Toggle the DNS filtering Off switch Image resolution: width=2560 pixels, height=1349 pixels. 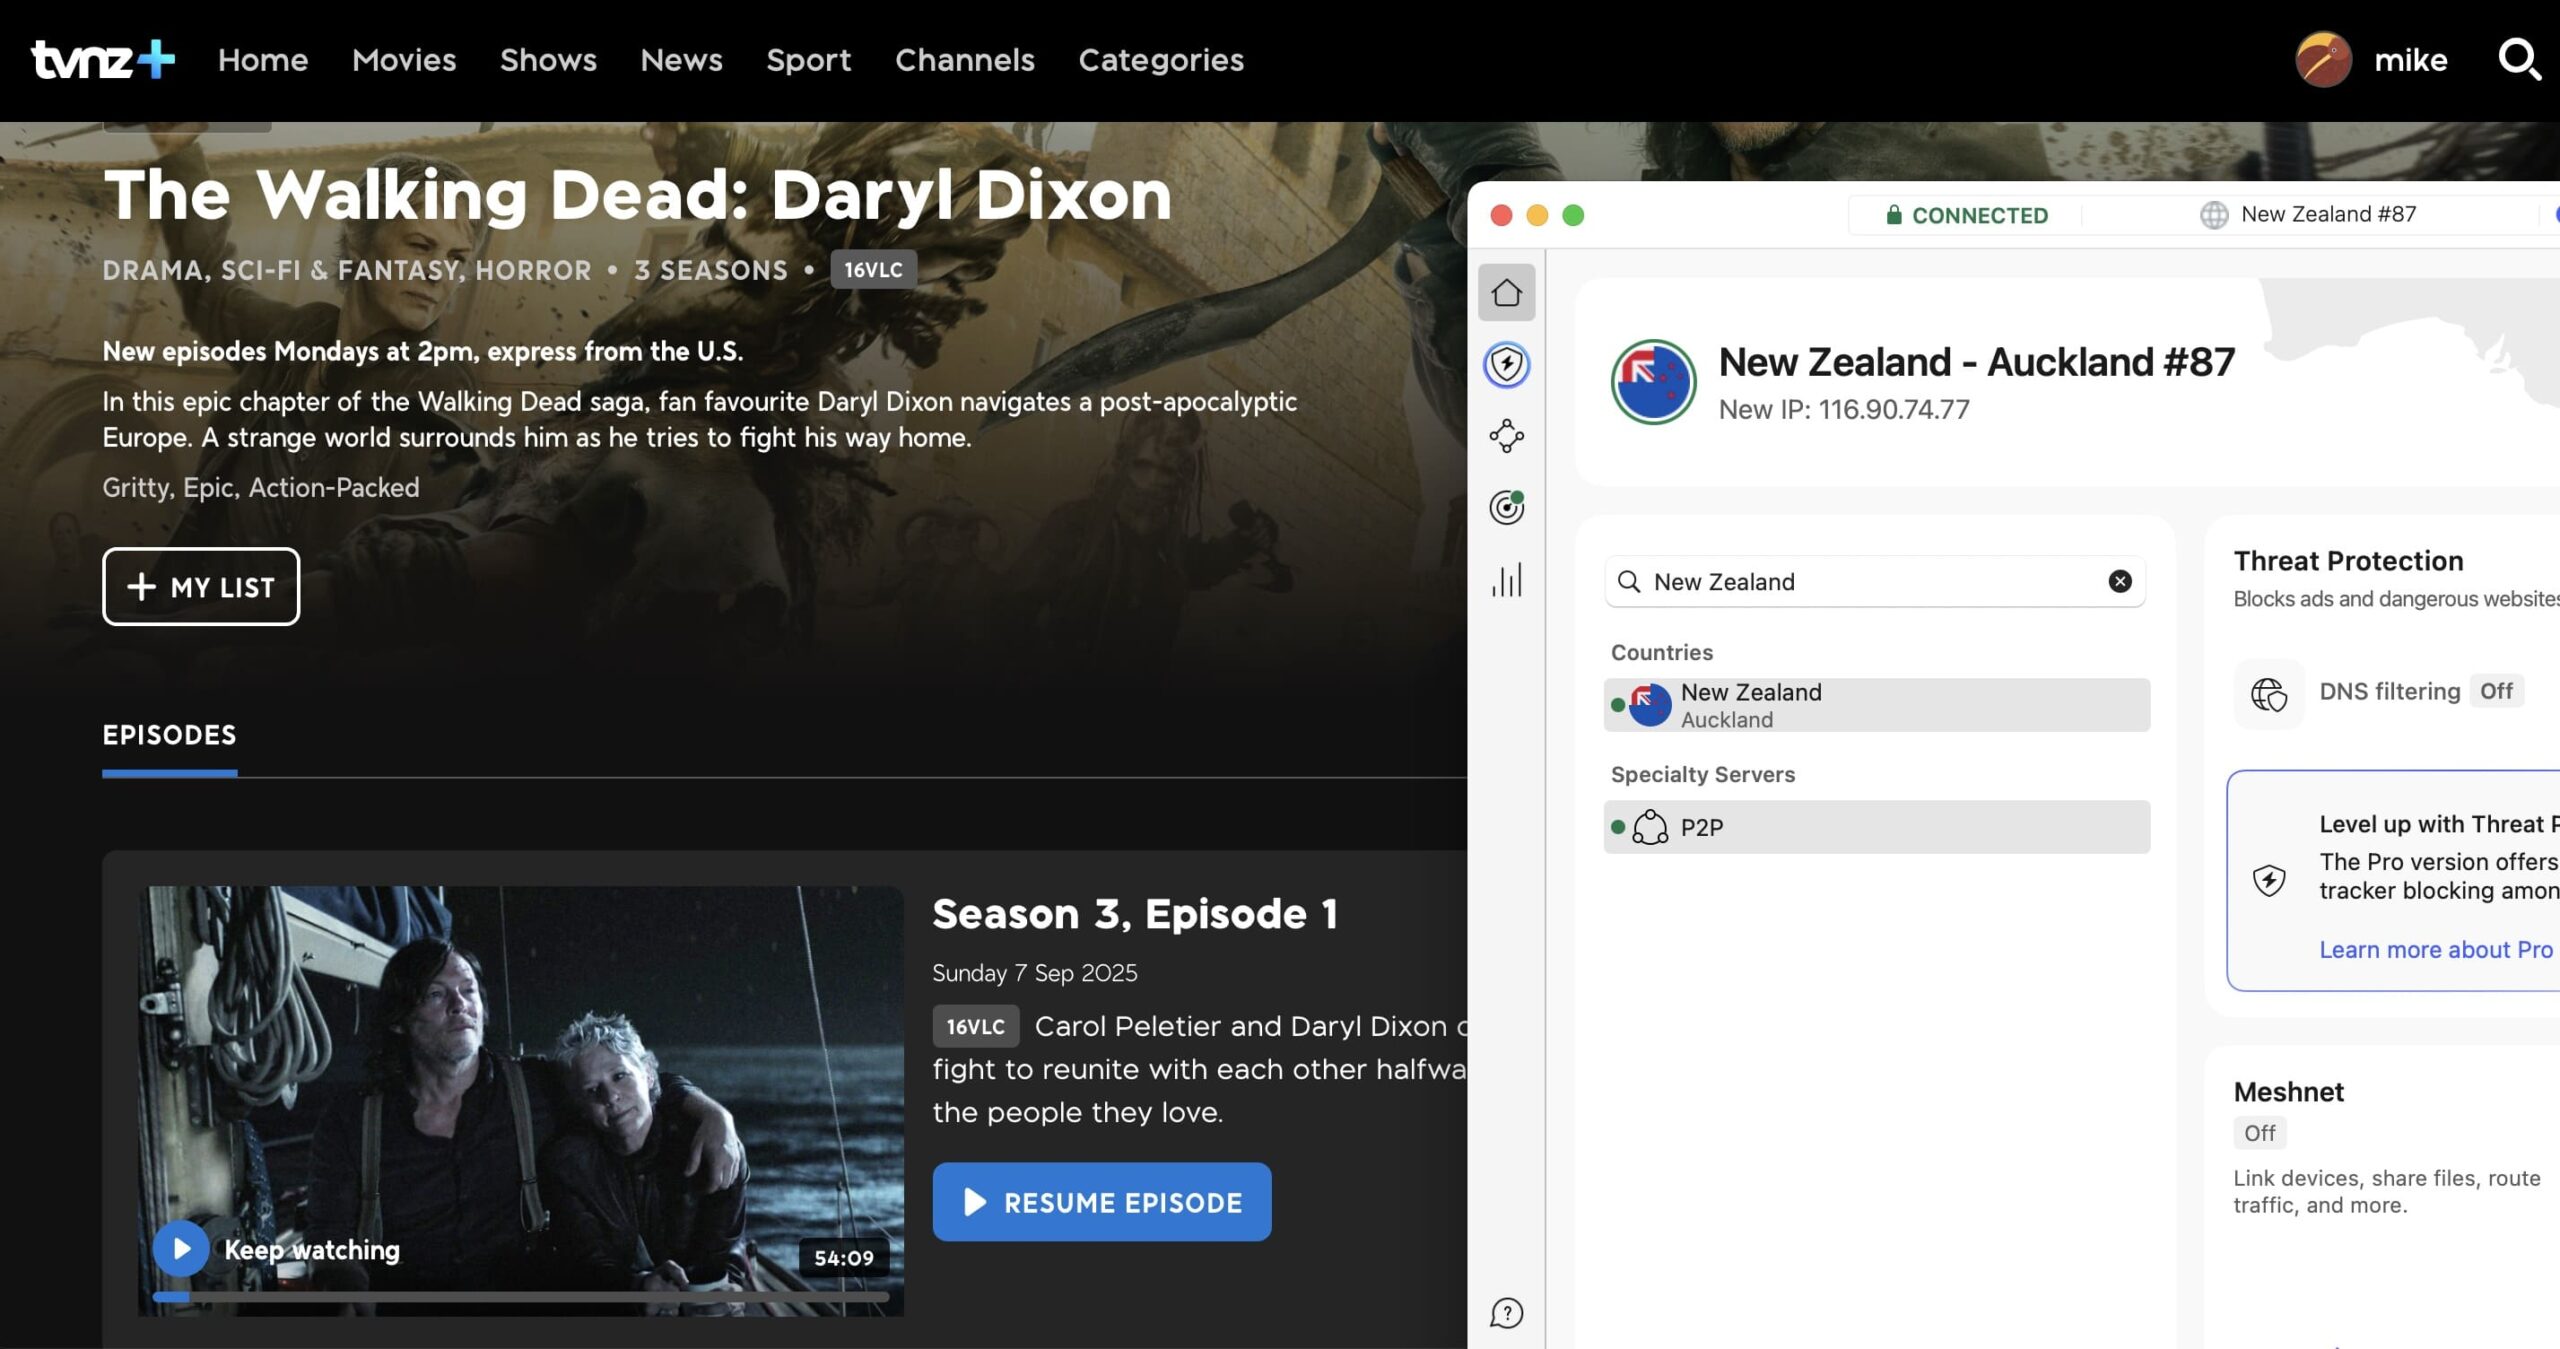(x=2496, y=691)
